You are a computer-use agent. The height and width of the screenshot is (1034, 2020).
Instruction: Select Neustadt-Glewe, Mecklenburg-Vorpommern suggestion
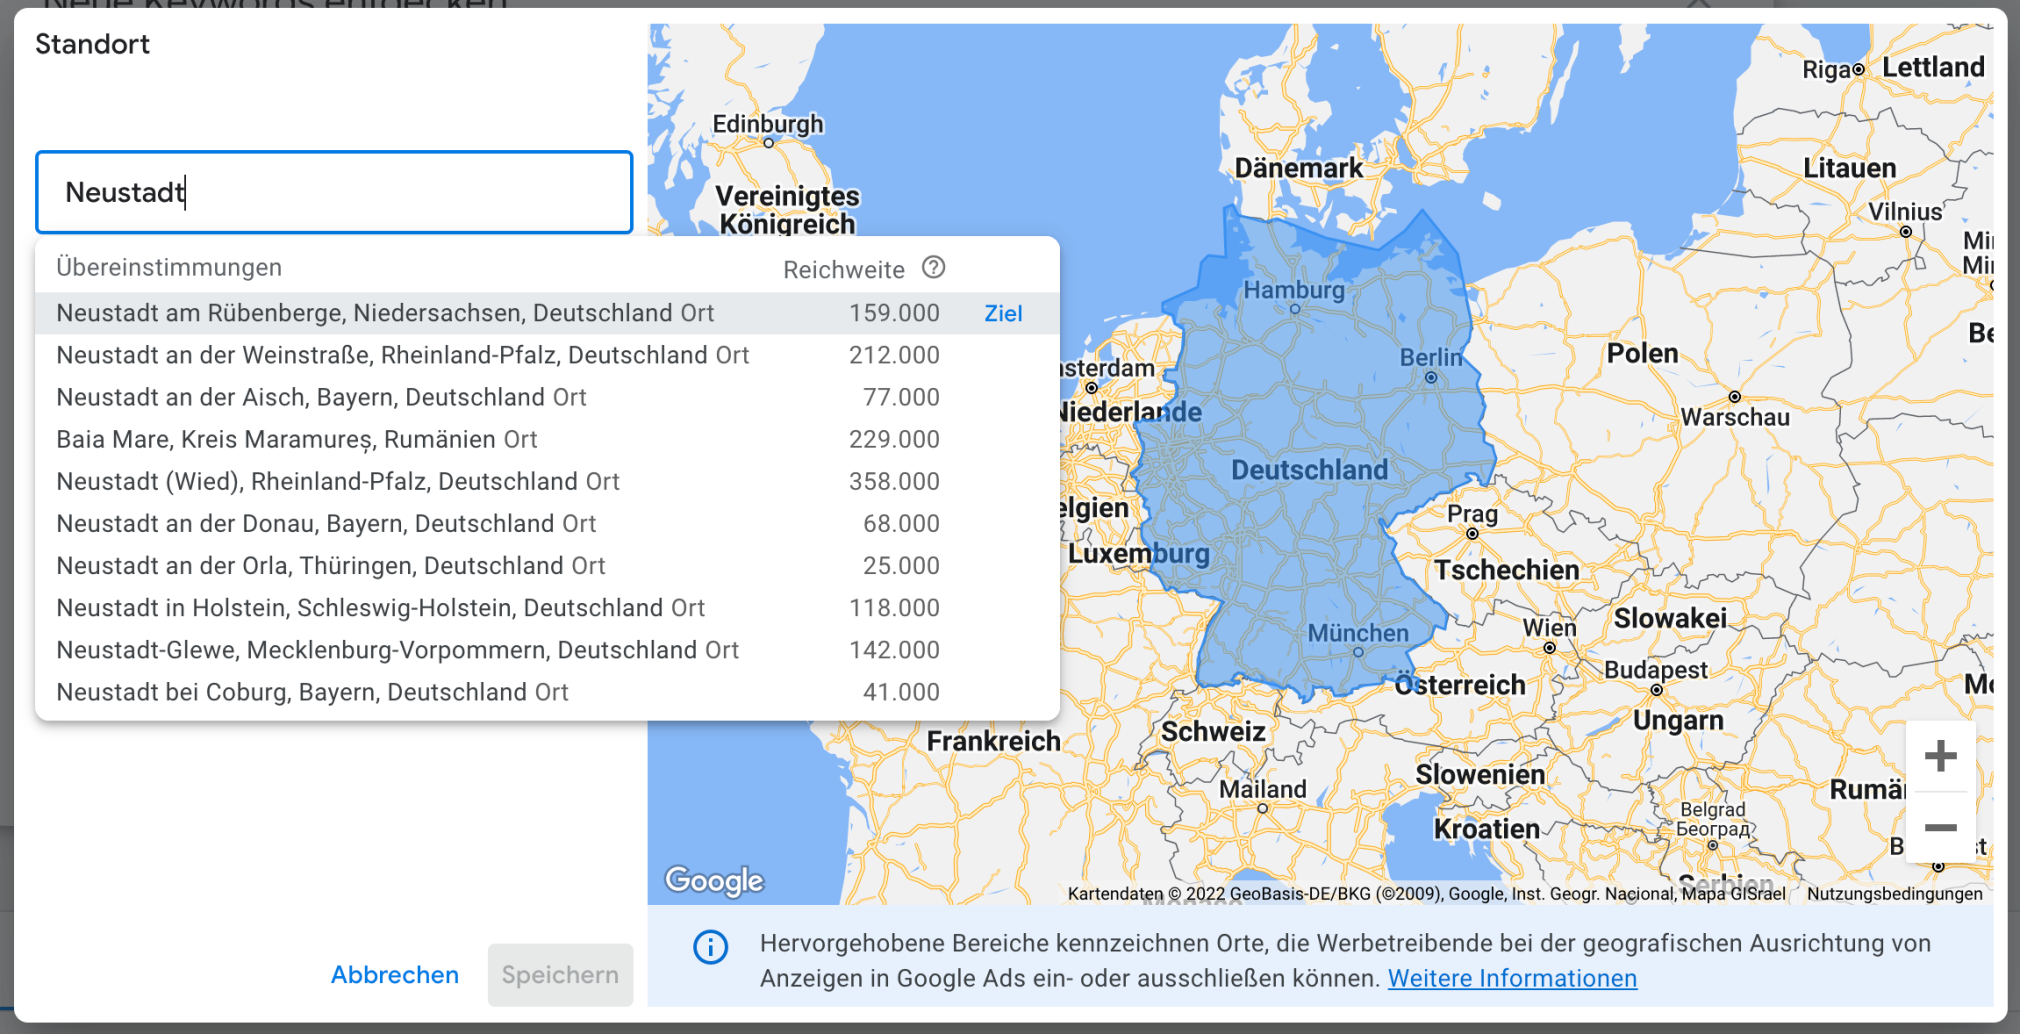click(x=547, y=649)
